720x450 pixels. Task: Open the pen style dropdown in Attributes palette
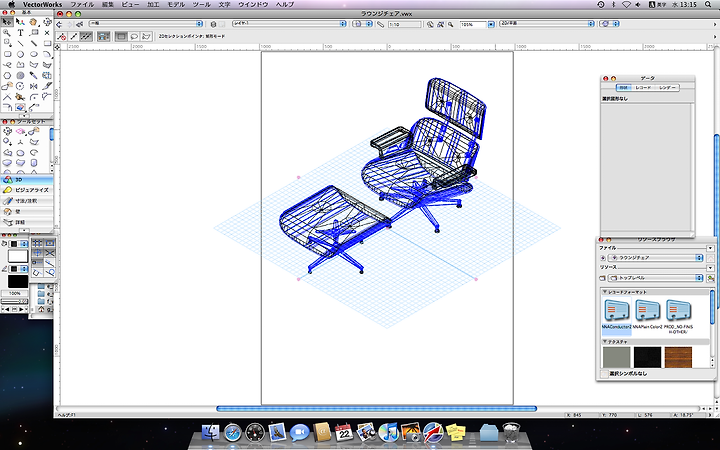click(19, 269)
